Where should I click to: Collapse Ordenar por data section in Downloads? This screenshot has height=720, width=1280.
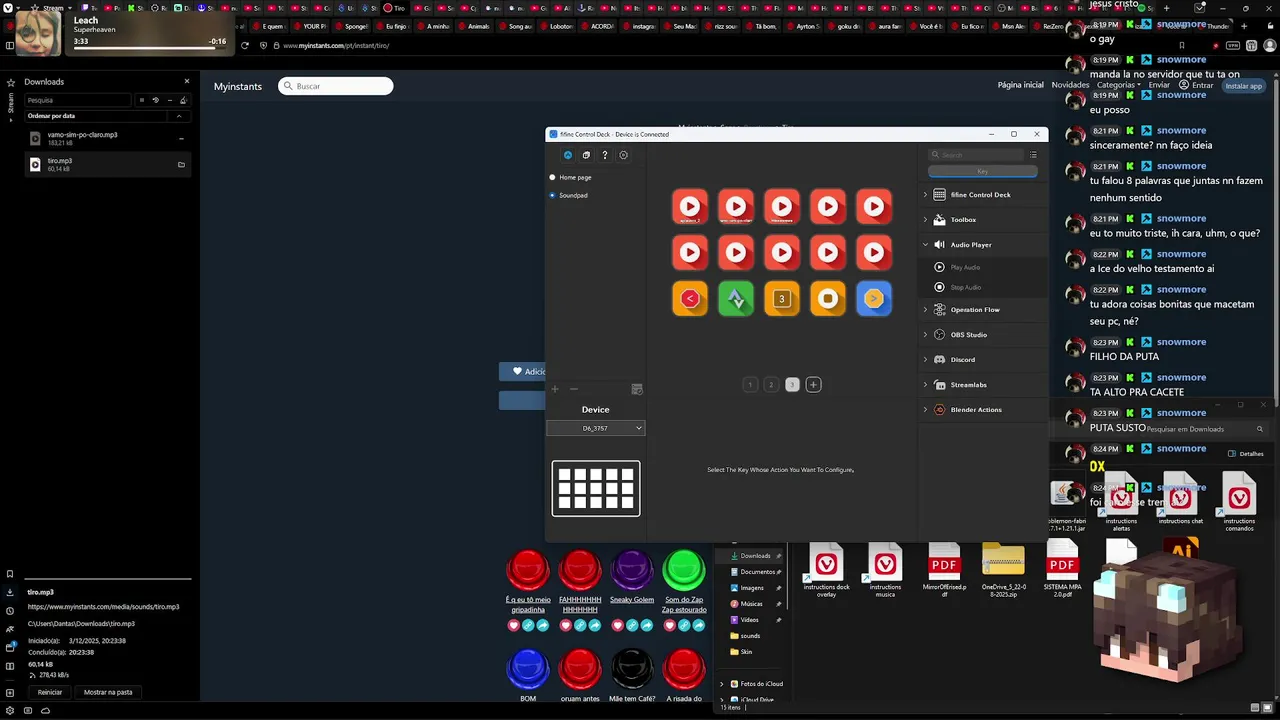tap(179, 116)
